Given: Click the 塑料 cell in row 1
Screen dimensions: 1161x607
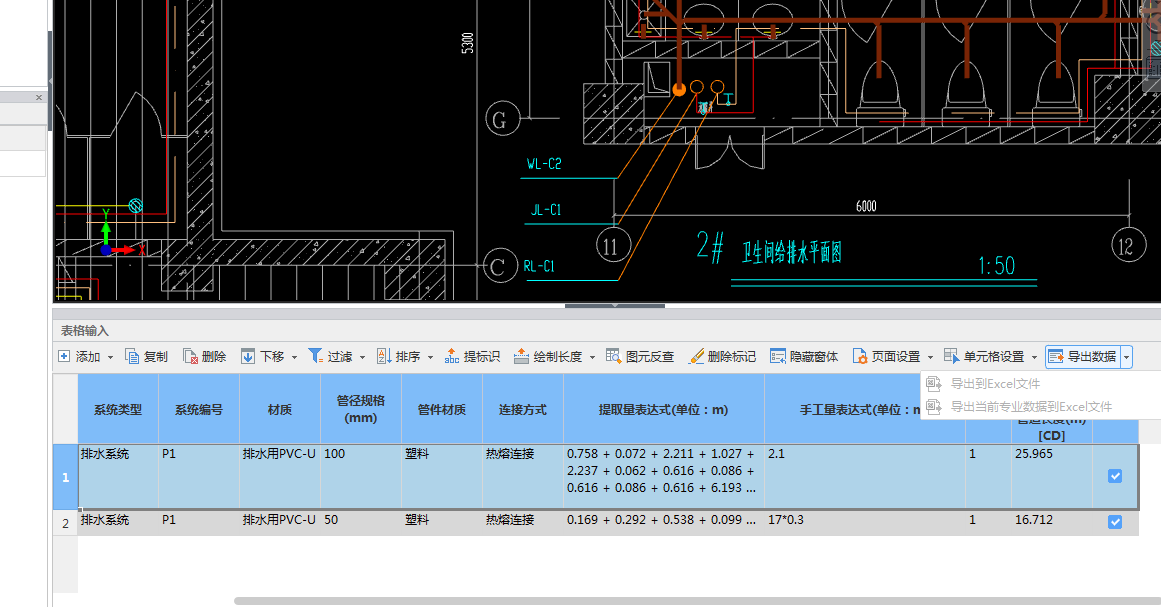Looking at the screenshot, I should [441, 477].
